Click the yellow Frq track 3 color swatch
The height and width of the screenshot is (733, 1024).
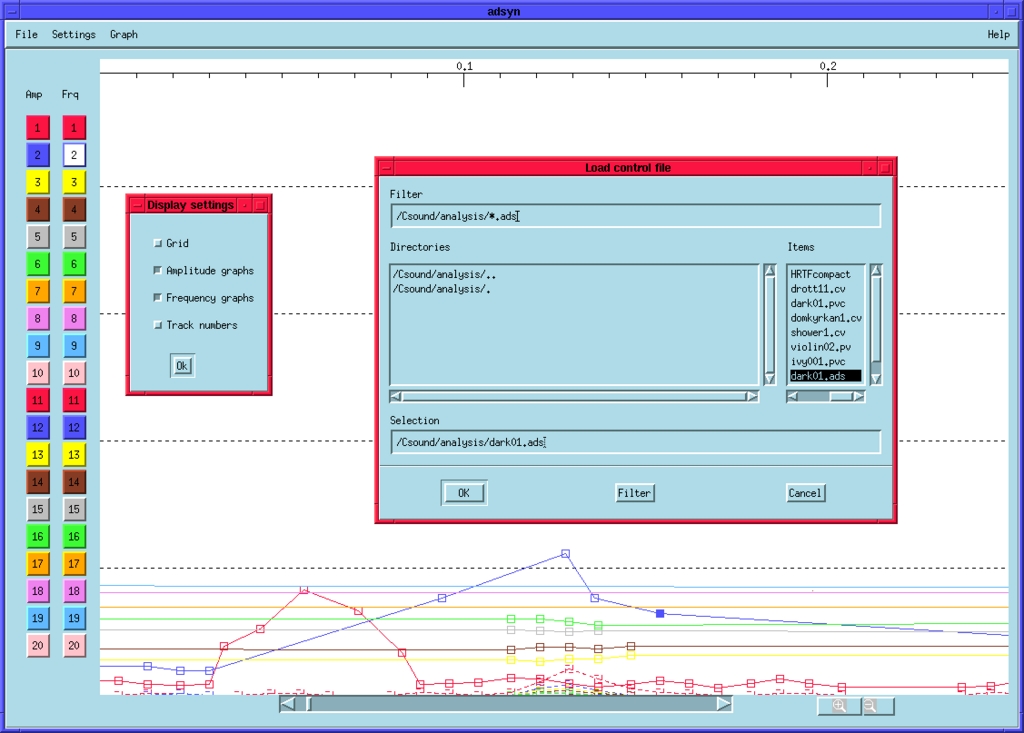point(70,182)
